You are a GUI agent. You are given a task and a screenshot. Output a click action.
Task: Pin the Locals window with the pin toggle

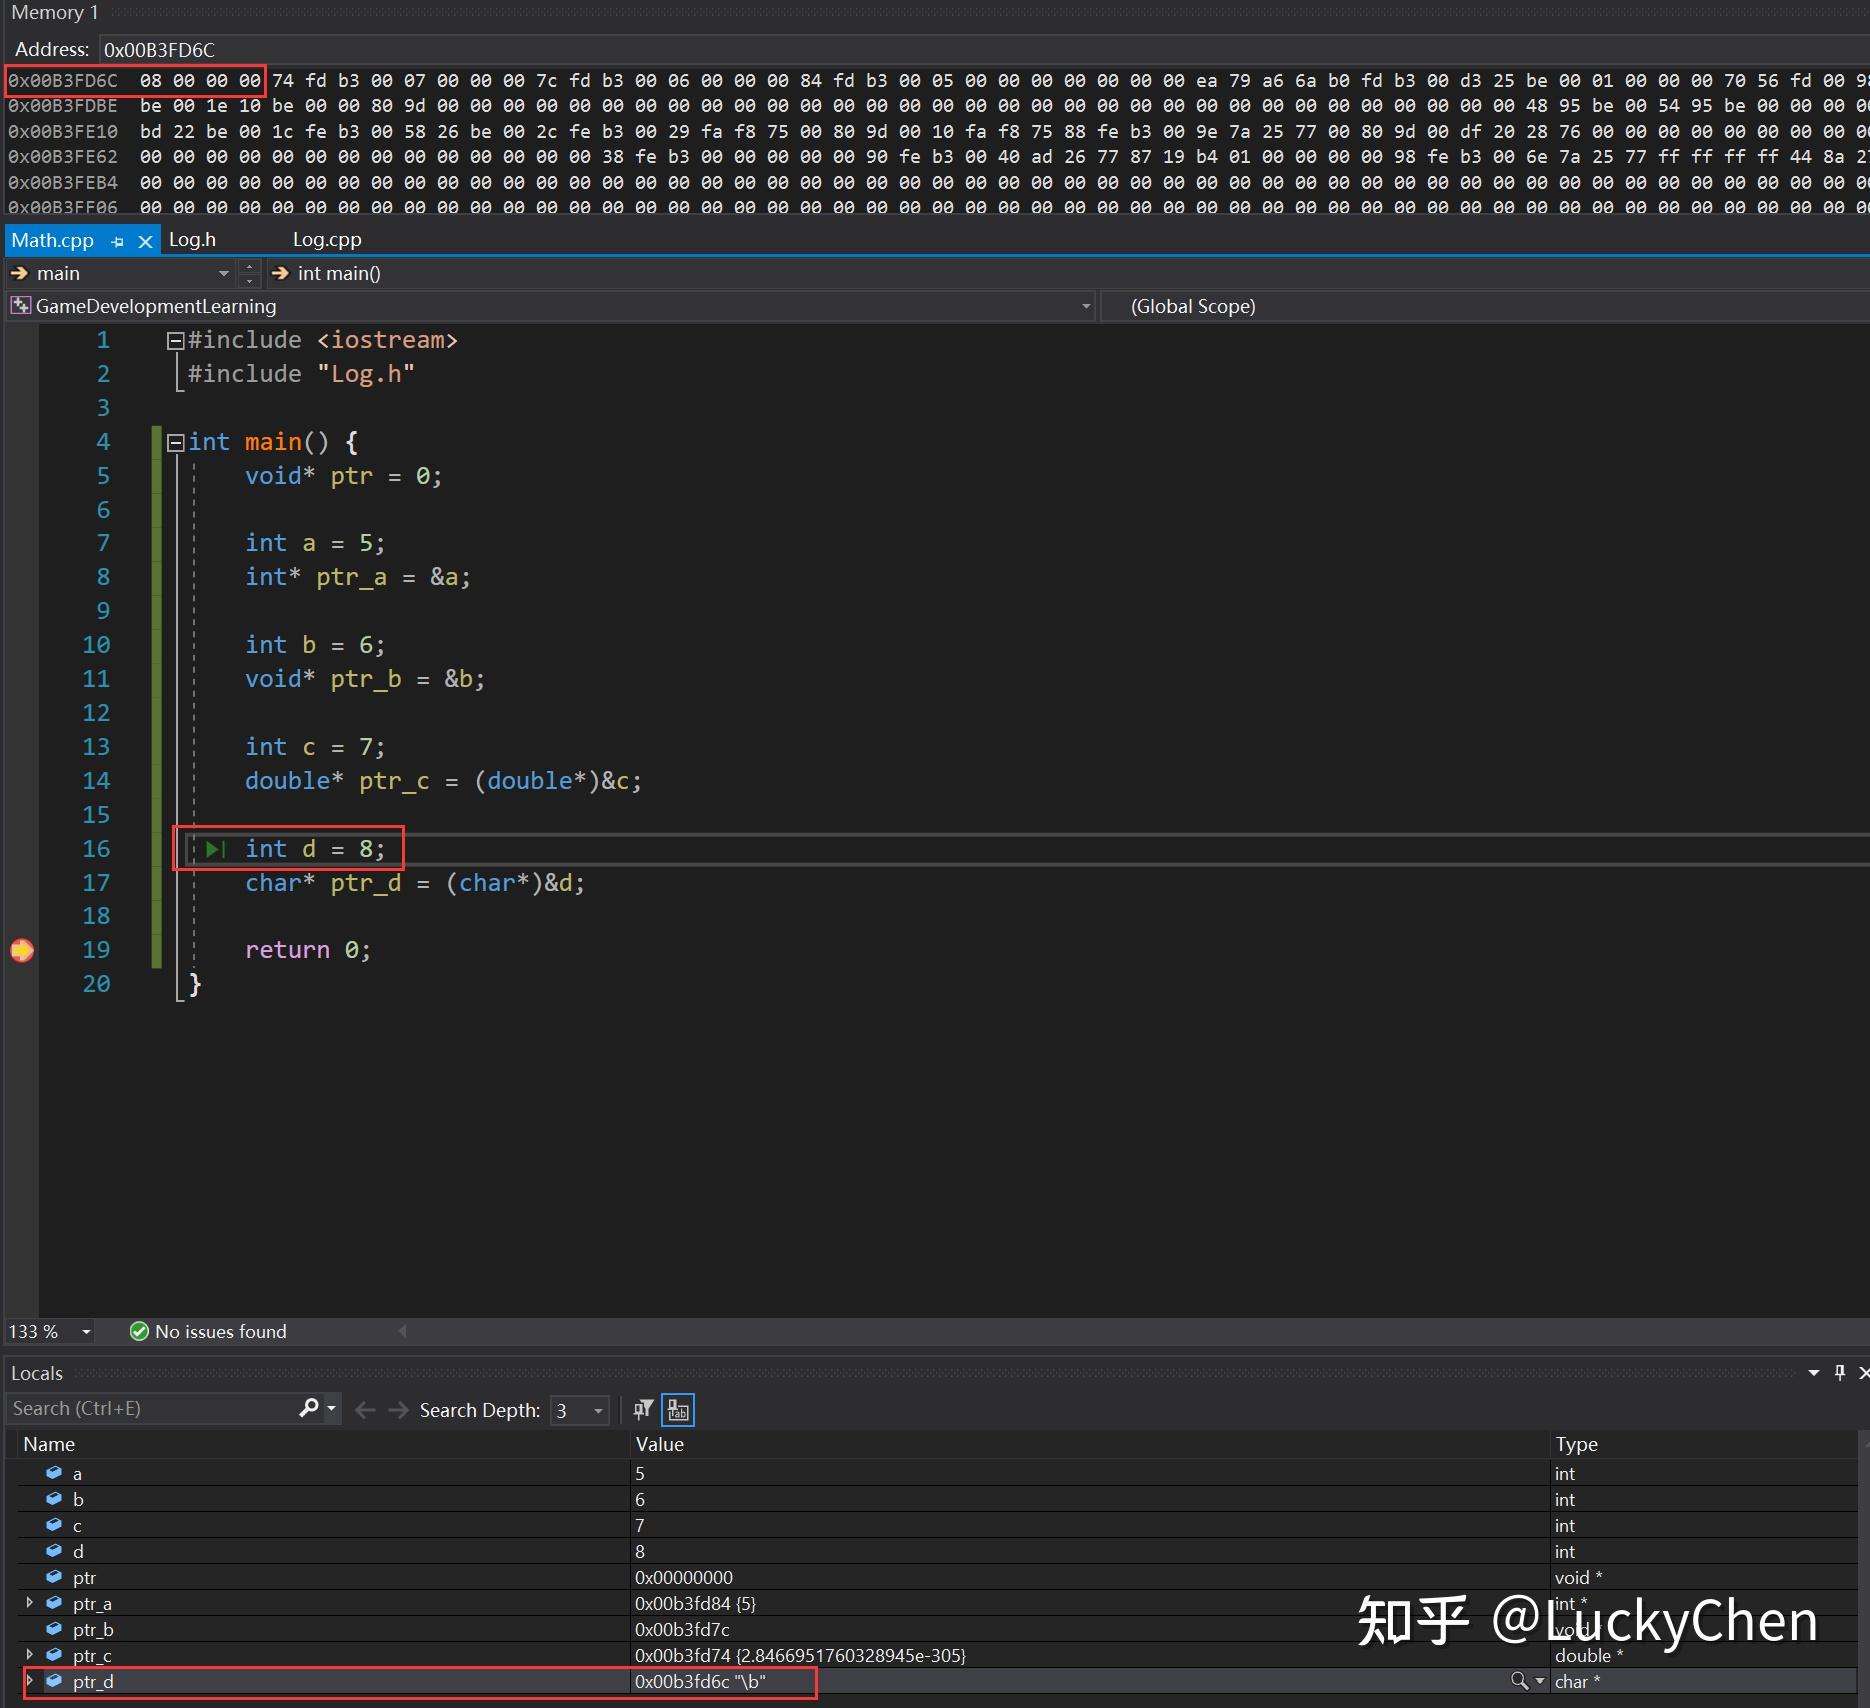click(x=1840, y=1373)
